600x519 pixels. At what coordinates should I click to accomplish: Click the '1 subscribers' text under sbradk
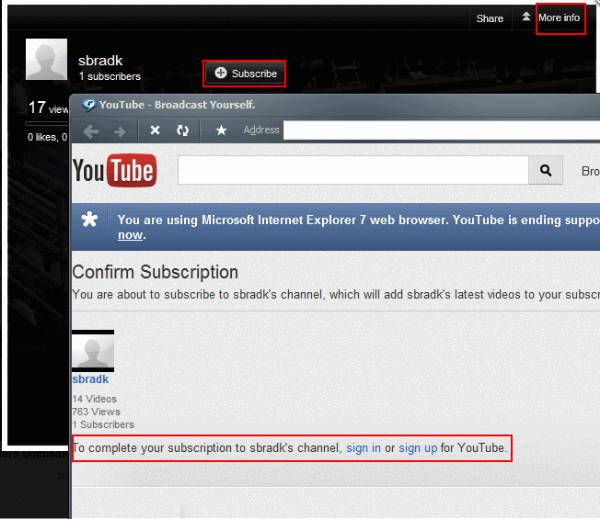pos(110,76)
